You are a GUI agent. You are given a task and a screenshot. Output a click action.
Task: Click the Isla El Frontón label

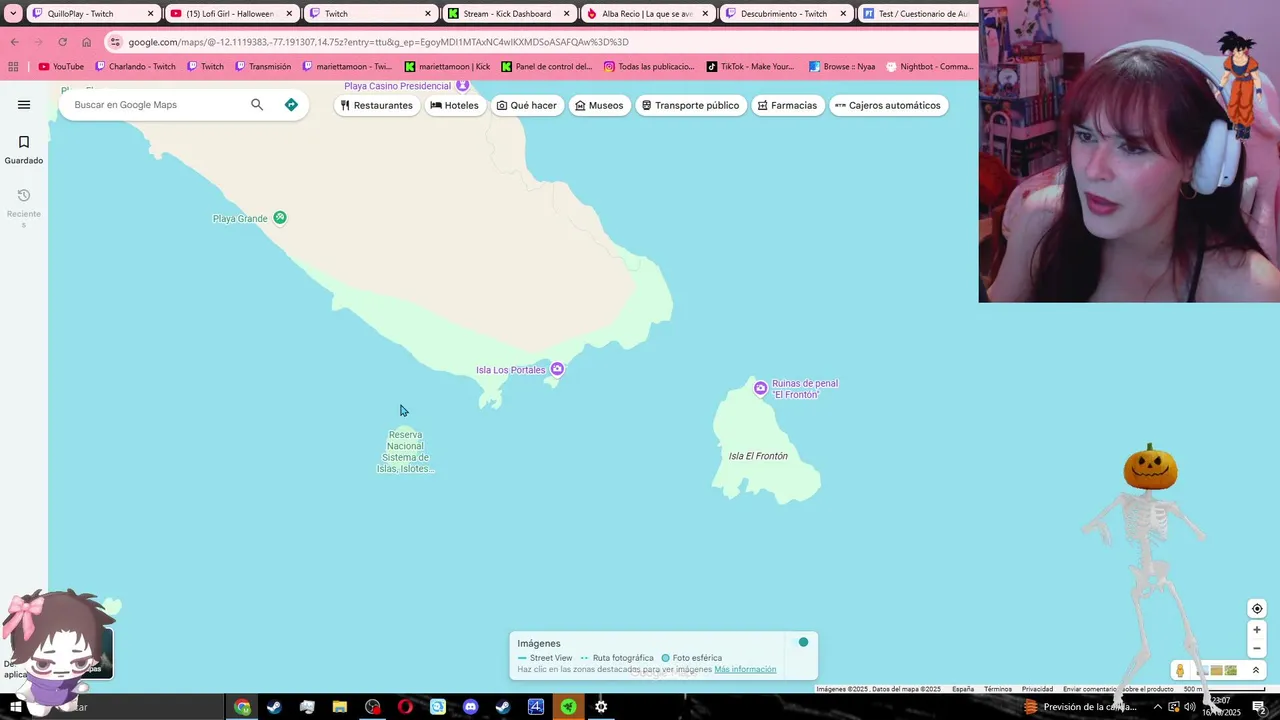tap(758, 456)
